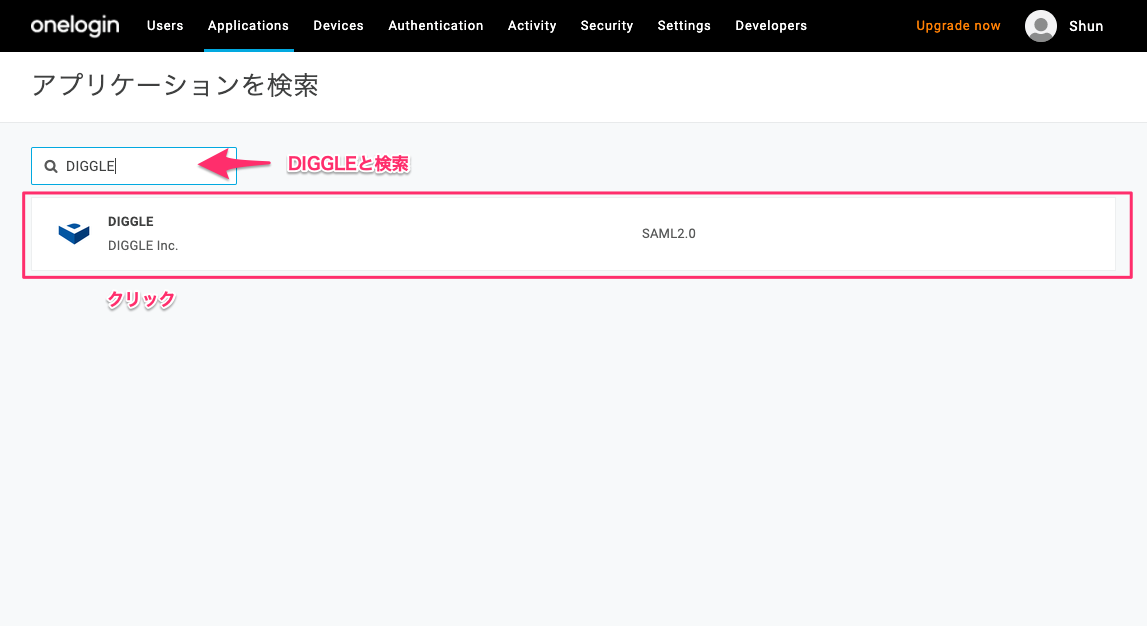Open the Devices menu

pyautogui.click(x=338, y=26)
